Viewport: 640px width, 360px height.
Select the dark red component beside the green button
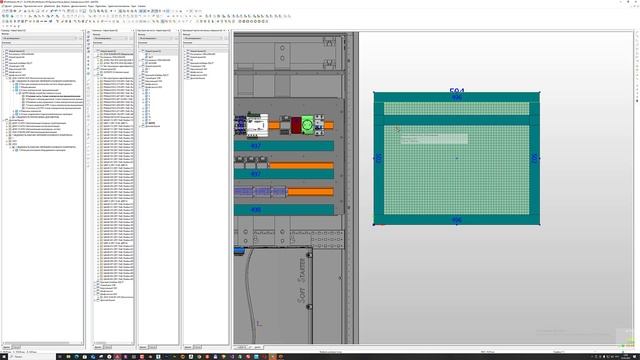click(296, 125)
